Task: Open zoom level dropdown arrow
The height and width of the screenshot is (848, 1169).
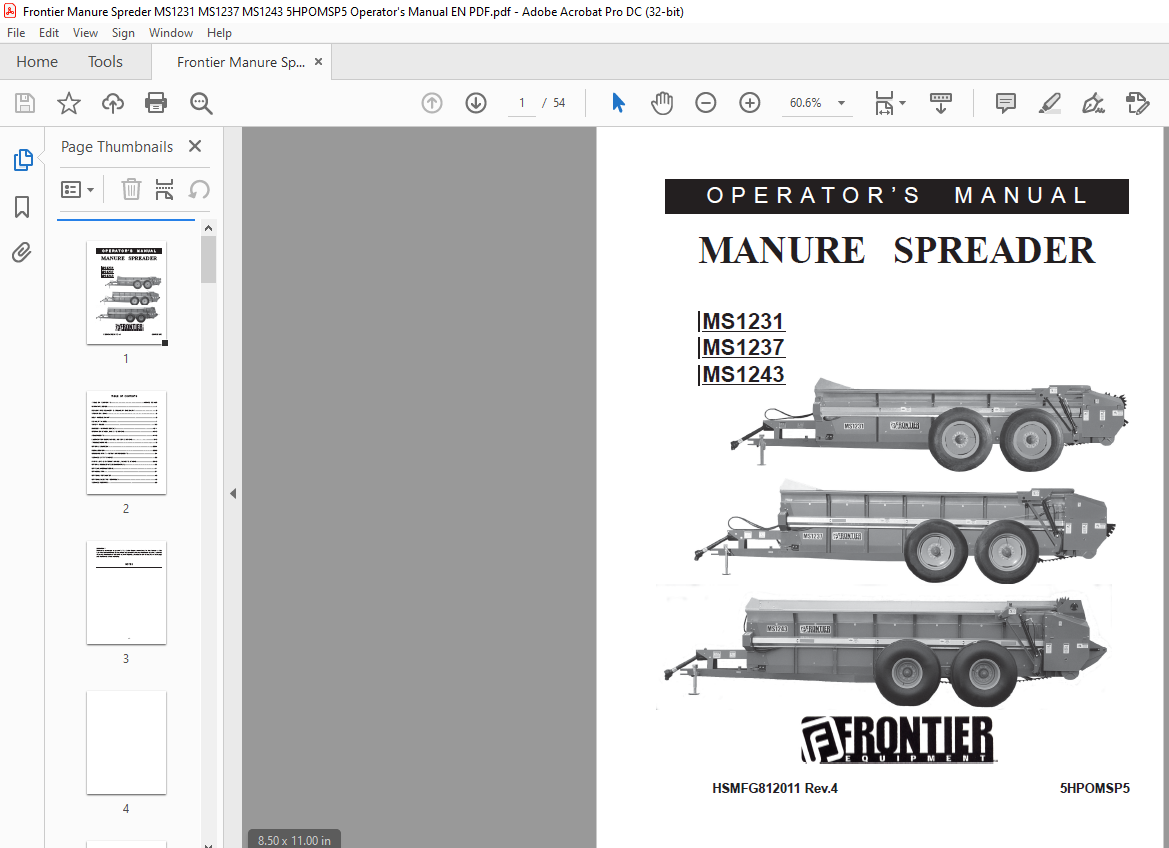Action: (842, 103)
